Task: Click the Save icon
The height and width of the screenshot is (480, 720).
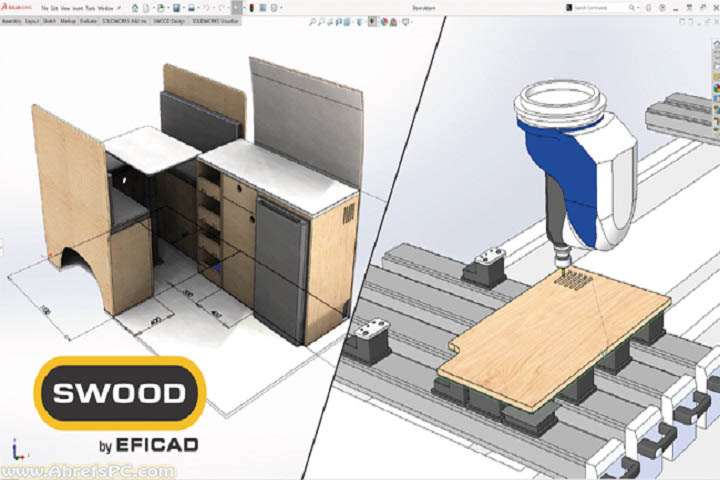Action: 176,8
